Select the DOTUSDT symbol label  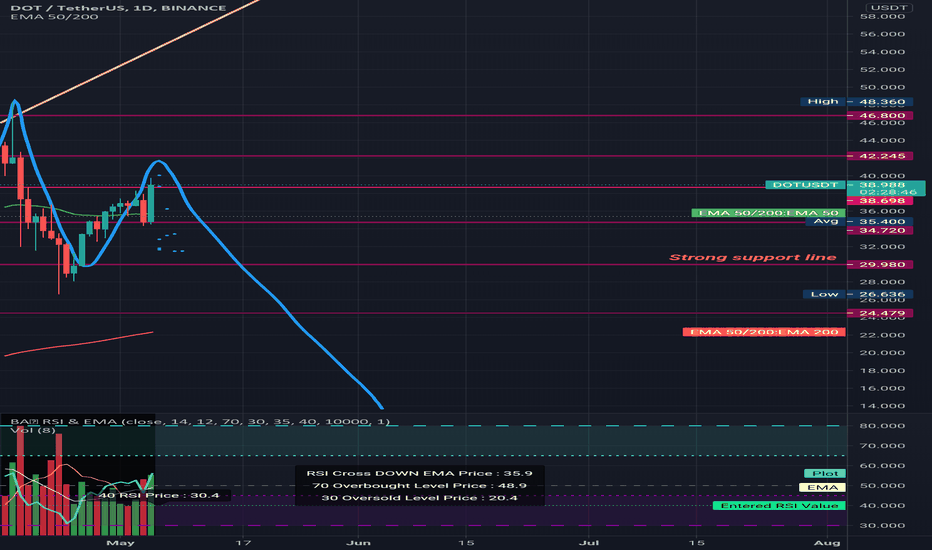point(805,185)
